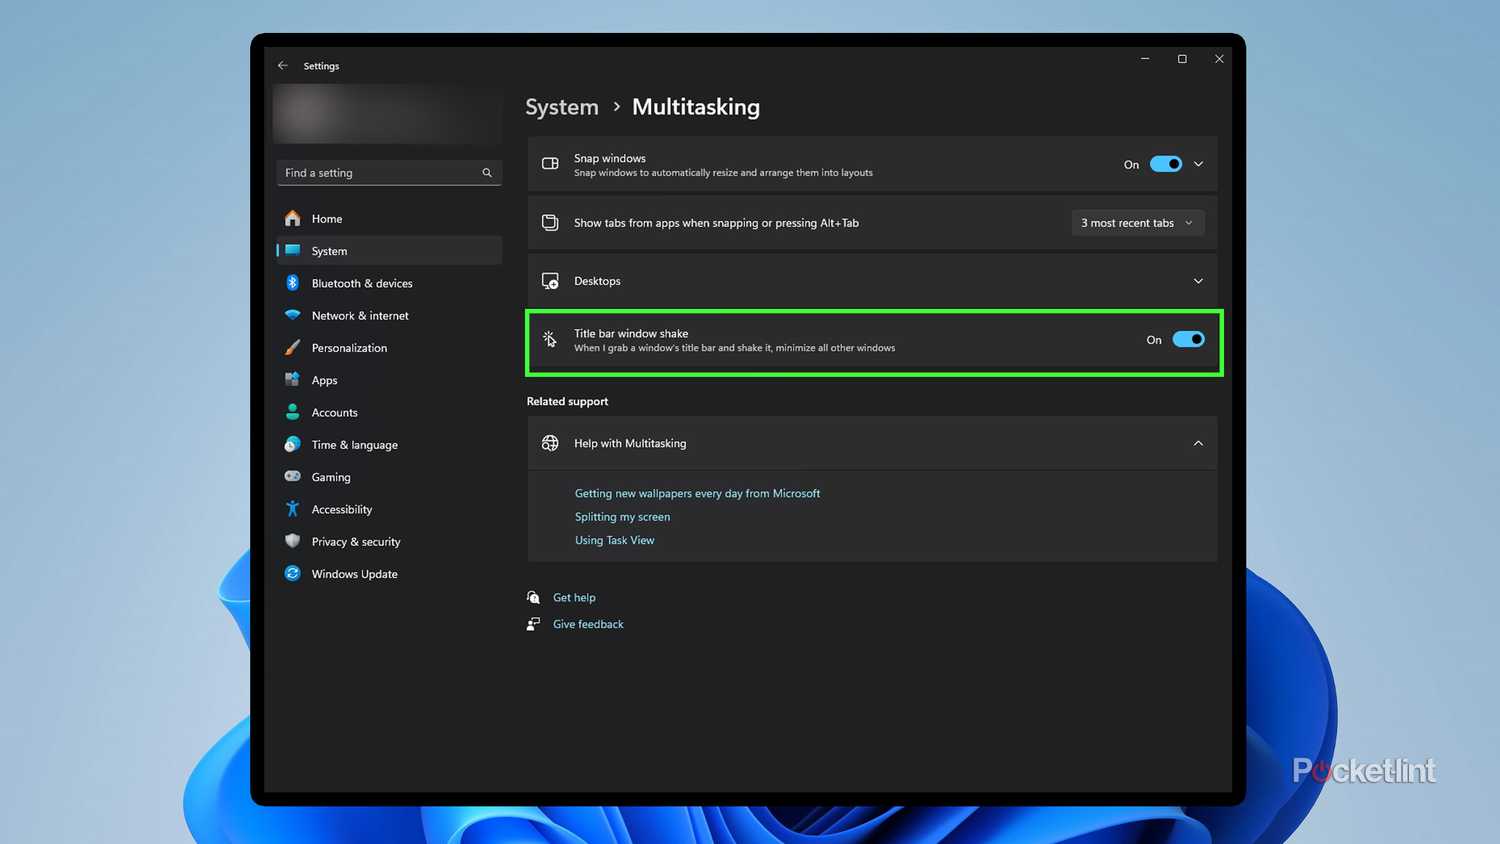Open the '3 most recent tabs' dropdown
Viewport: 1500px width, 844px height.
pos(1137,222)
